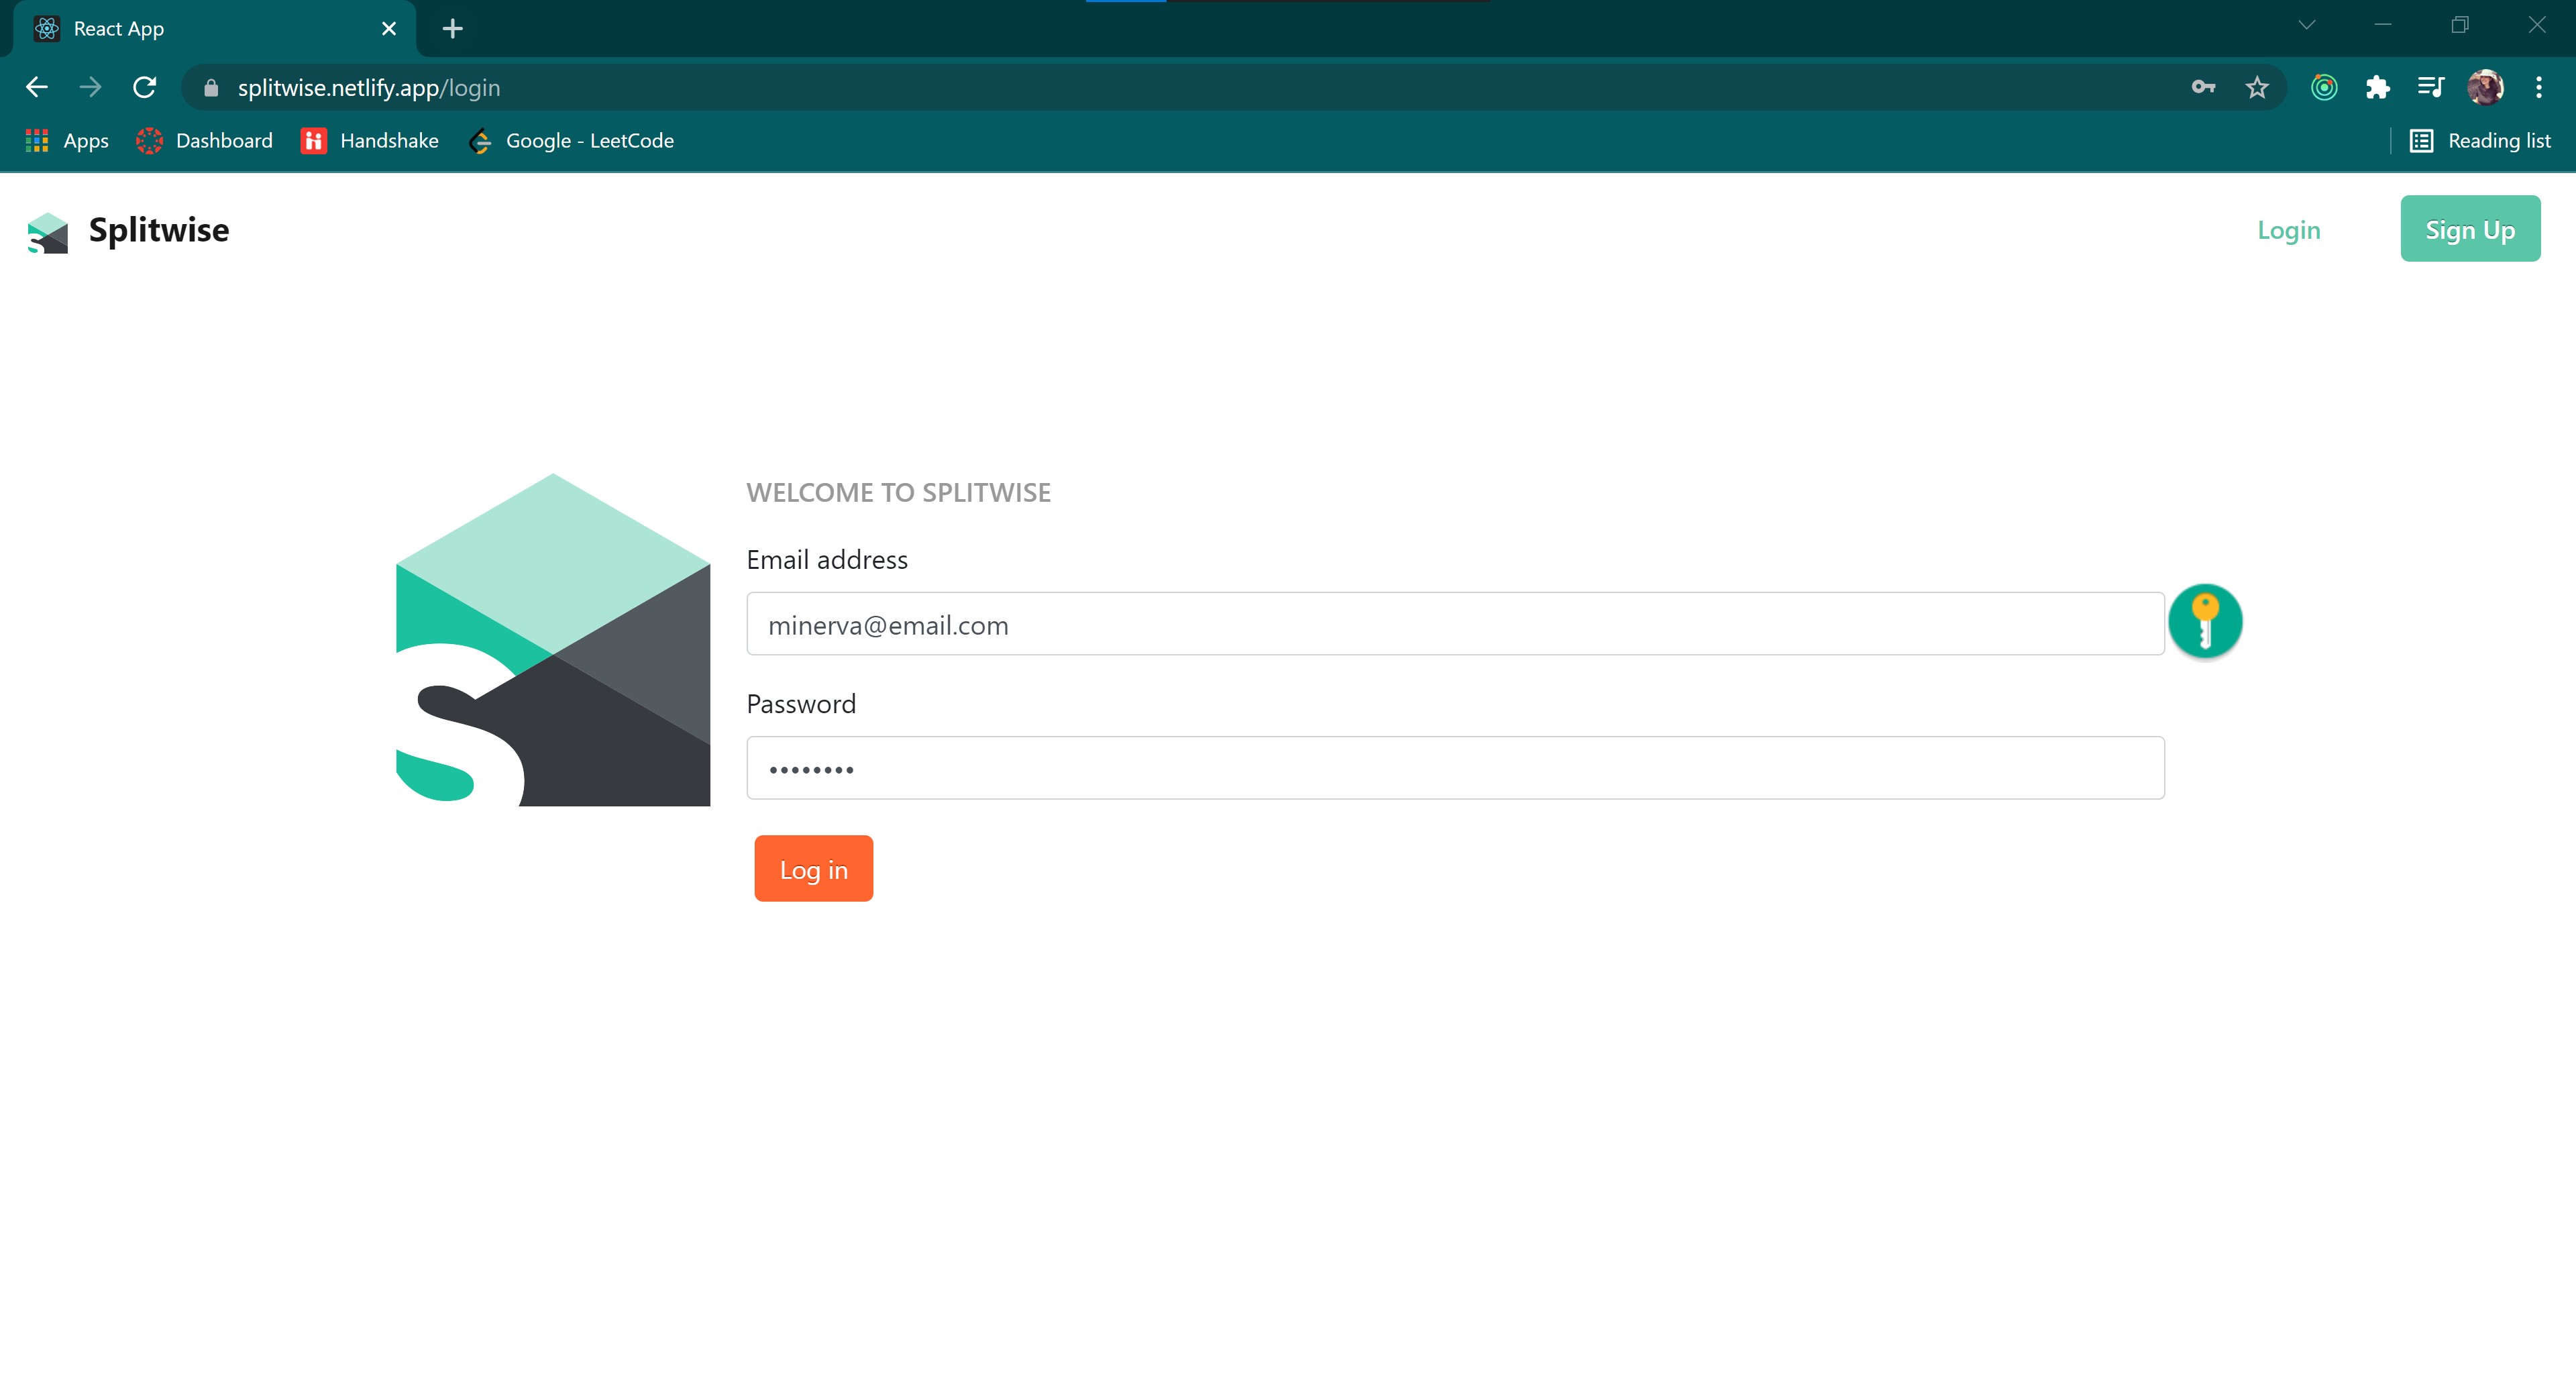This screenshot has height=1380, width=2576.
Task: Open Chrome three-dot menu
Action: pos(2538,88)
